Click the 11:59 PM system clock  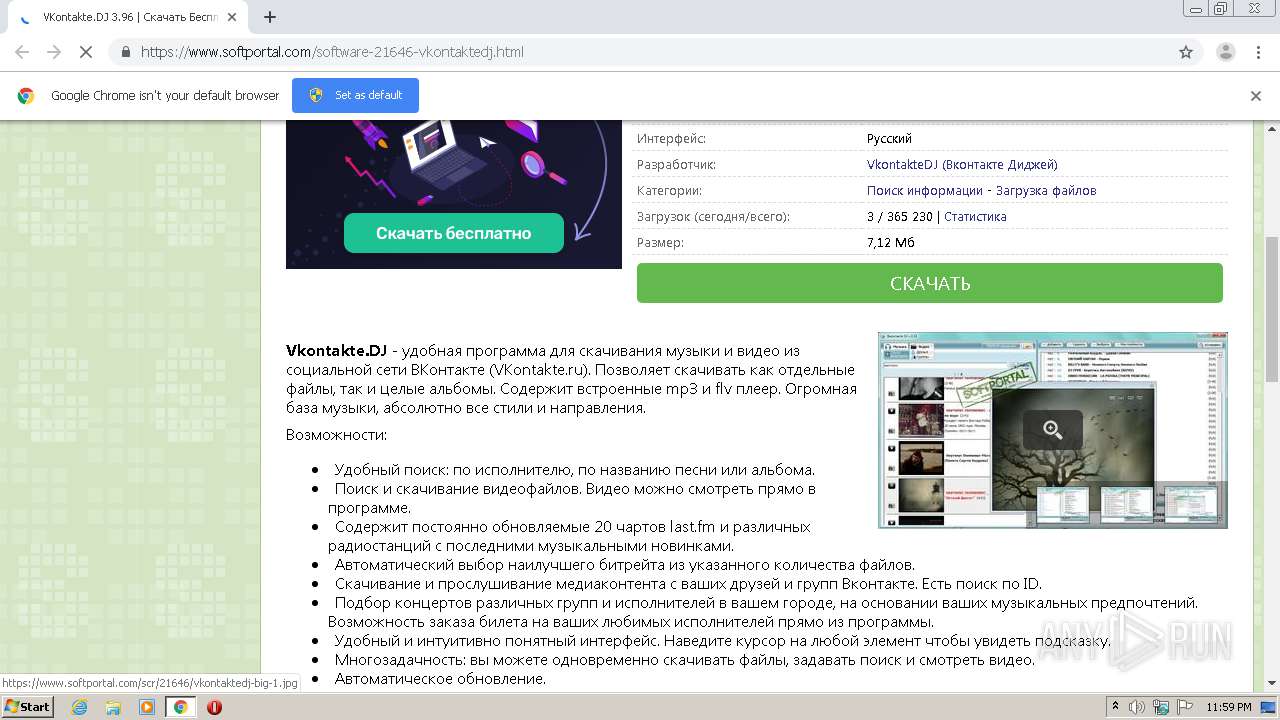[x=1229, y=707]
